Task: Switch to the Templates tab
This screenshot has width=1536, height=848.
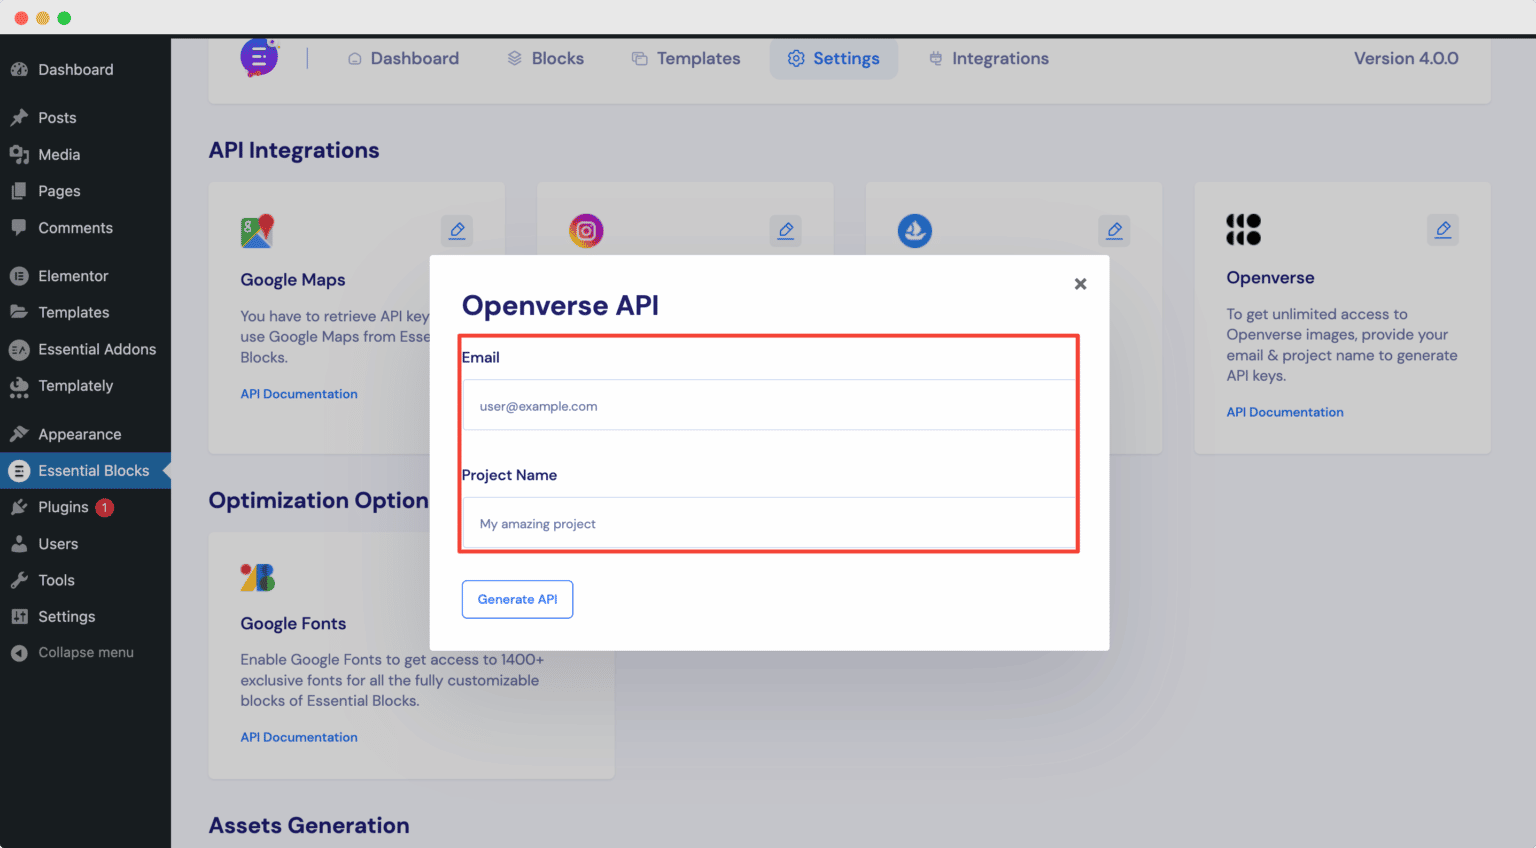Action: [686, 58]
